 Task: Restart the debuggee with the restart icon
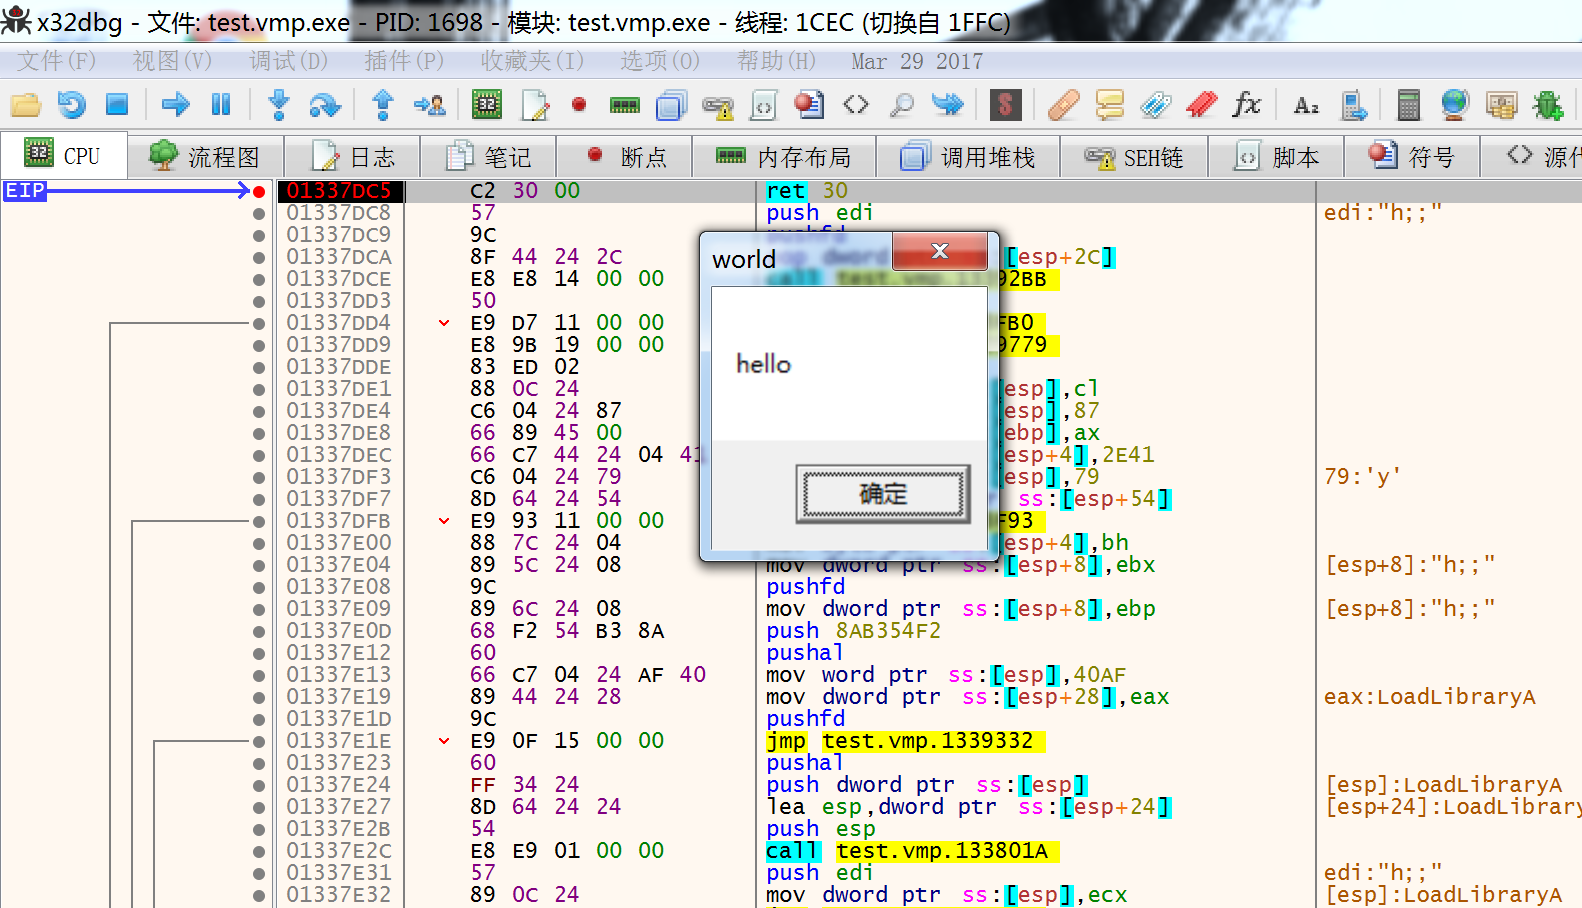coord(71,104)
